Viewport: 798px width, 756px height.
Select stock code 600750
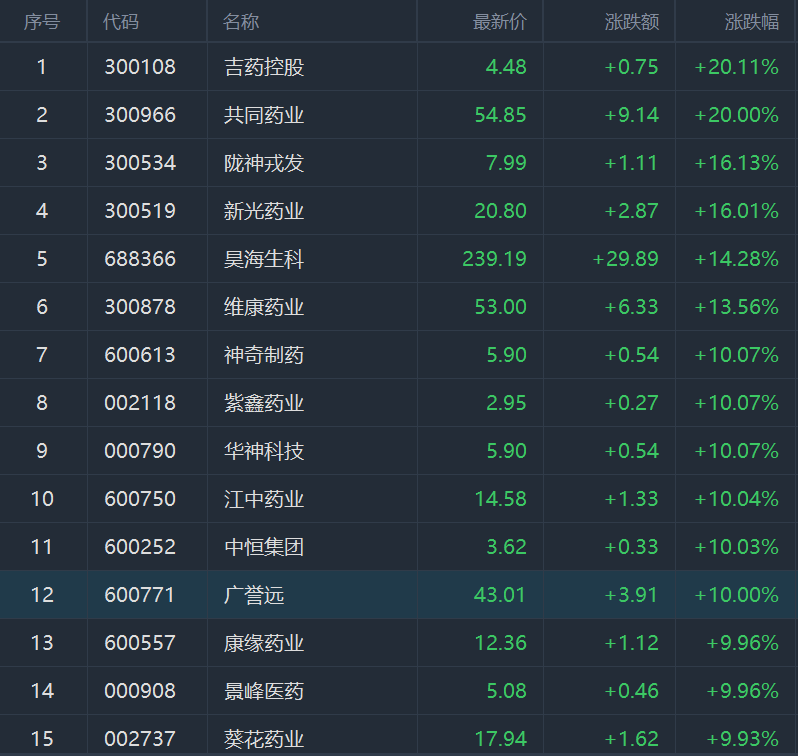pyautogui.click(x=140, y=499)
